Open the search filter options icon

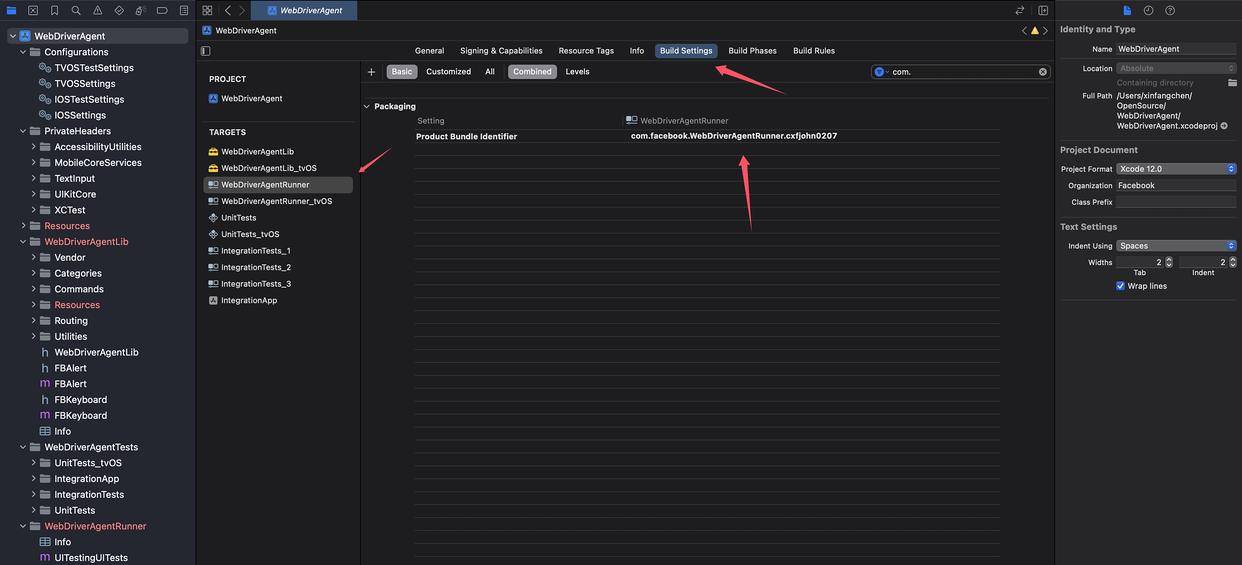(x=881, y=72)
